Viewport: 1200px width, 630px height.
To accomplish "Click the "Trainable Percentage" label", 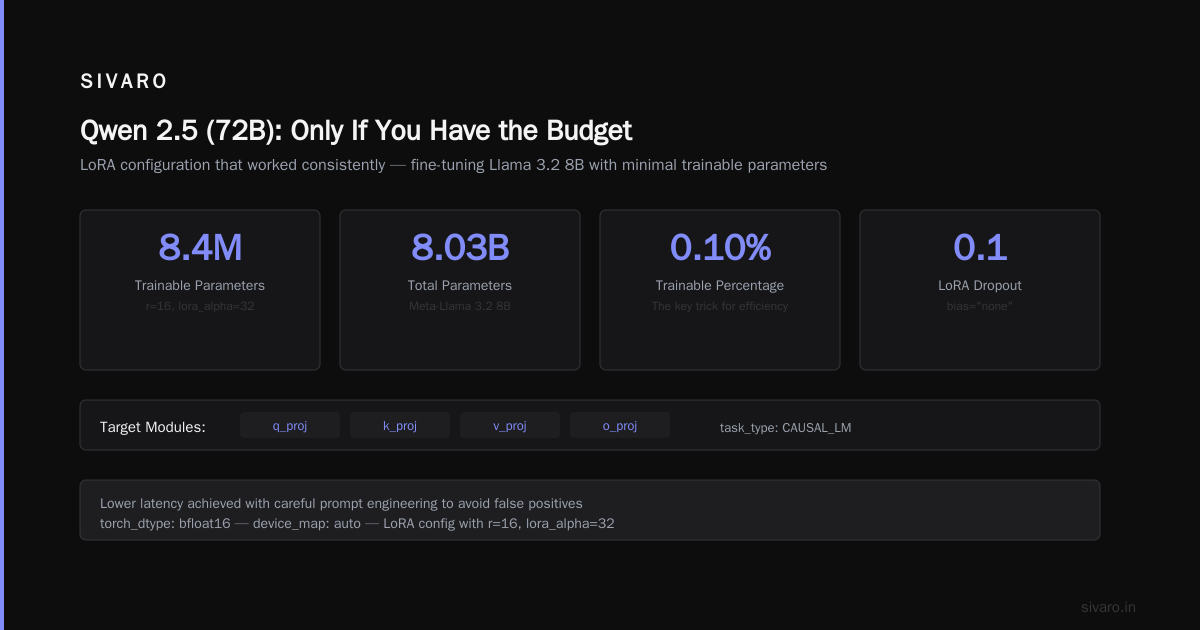I will click(720, 286).
